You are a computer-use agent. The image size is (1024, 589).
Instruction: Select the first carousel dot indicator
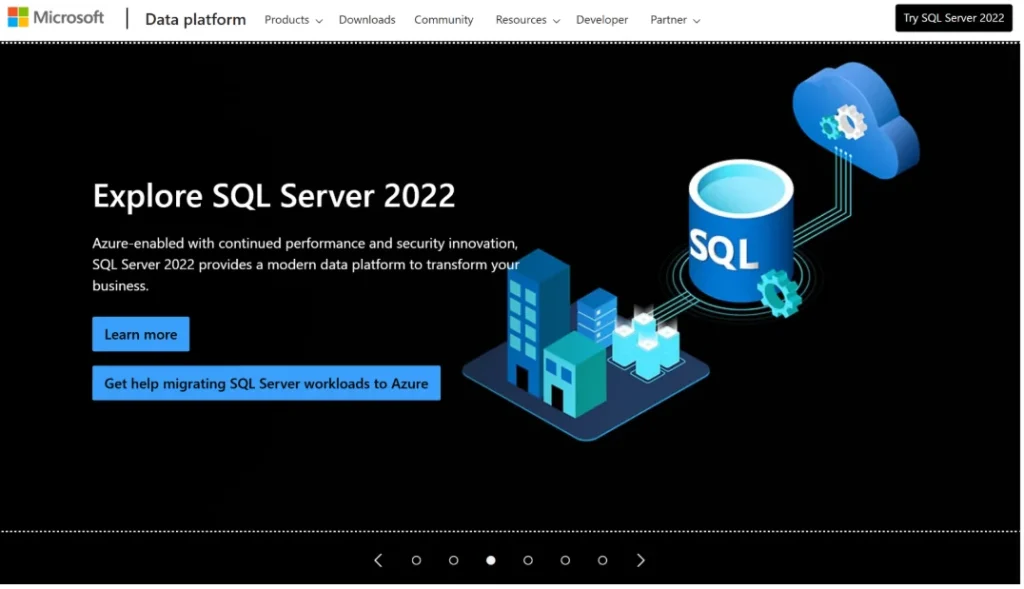pos(416,560)
